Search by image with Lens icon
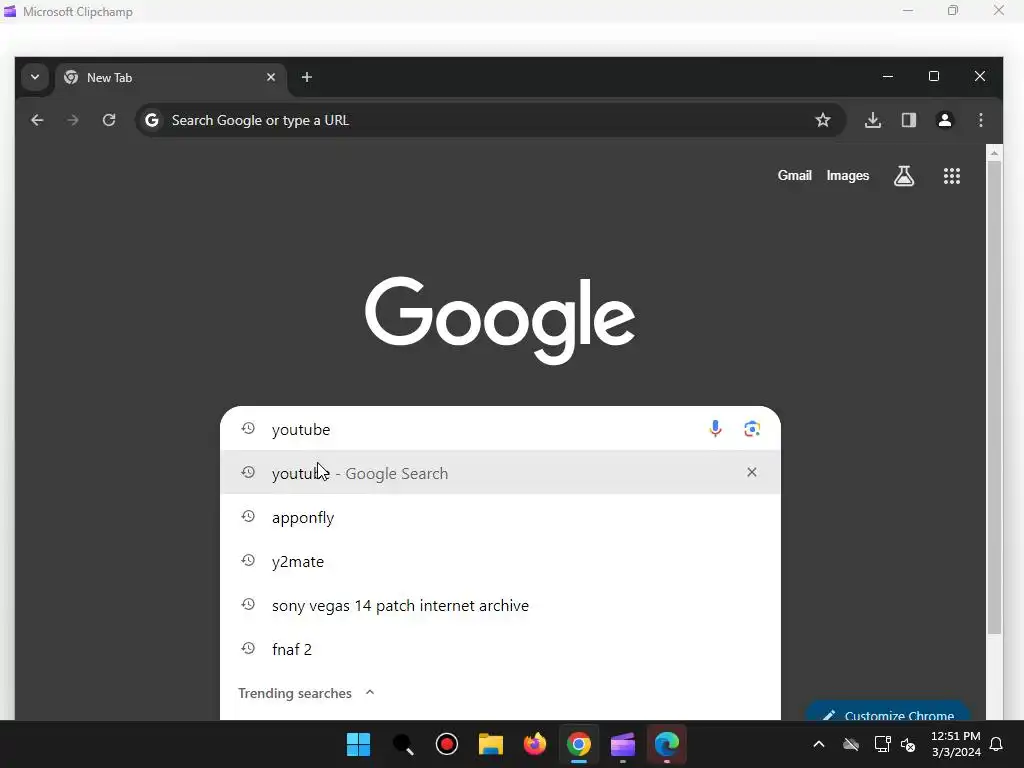 [752, 429]
